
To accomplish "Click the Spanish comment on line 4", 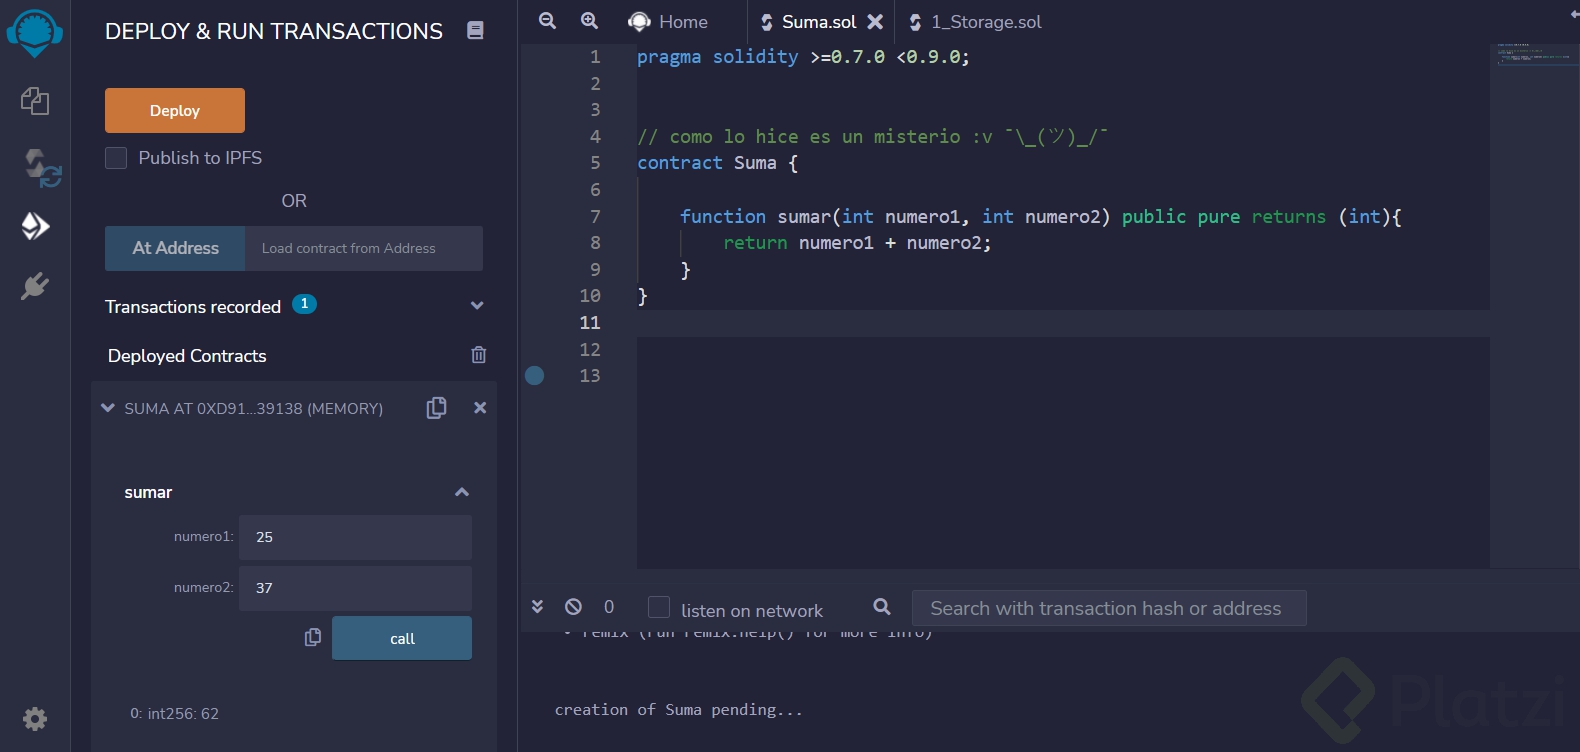I will pos(872,136).
